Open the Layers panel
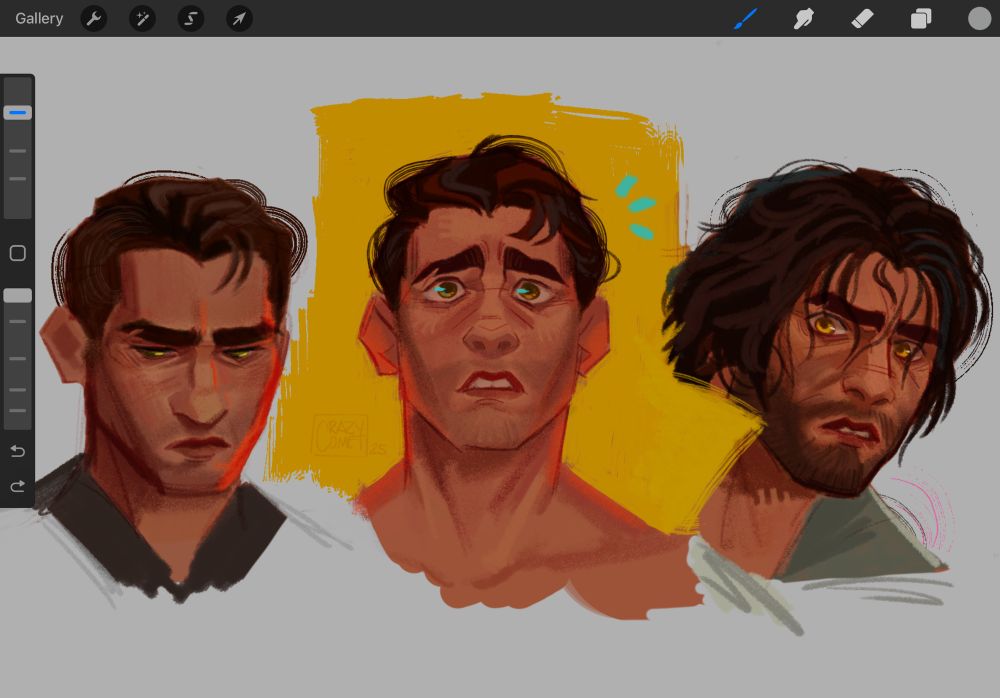Screen dimensions: 1000x698 [x=920, y=19]
